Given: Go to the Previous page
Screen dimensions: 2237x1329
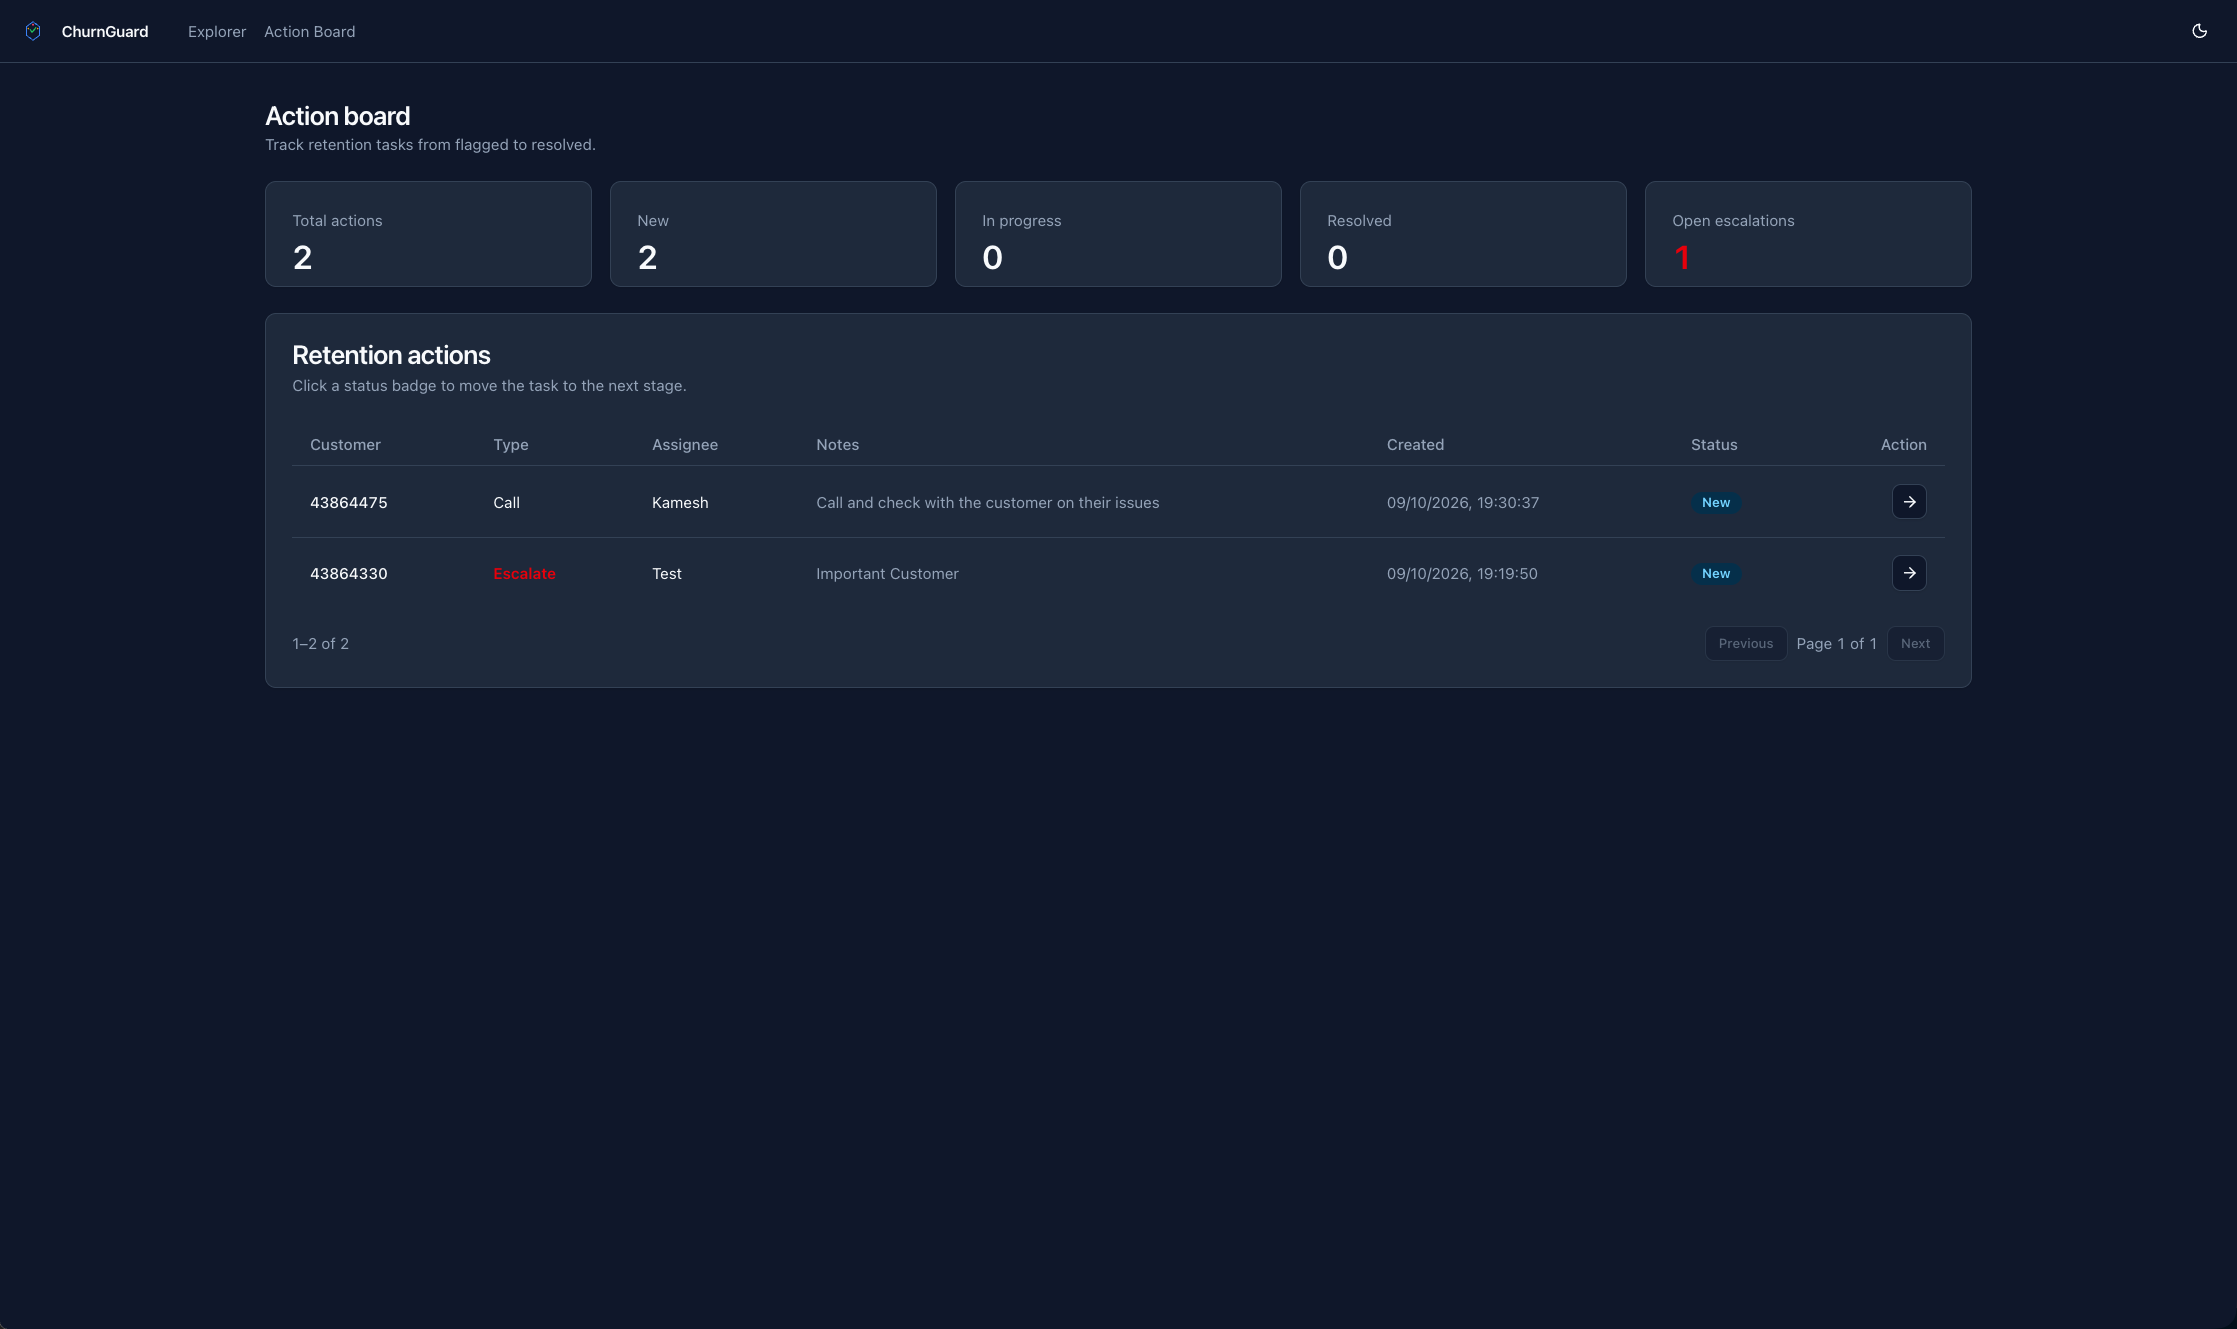Looking at the screenshot, I should [1746, 644].
